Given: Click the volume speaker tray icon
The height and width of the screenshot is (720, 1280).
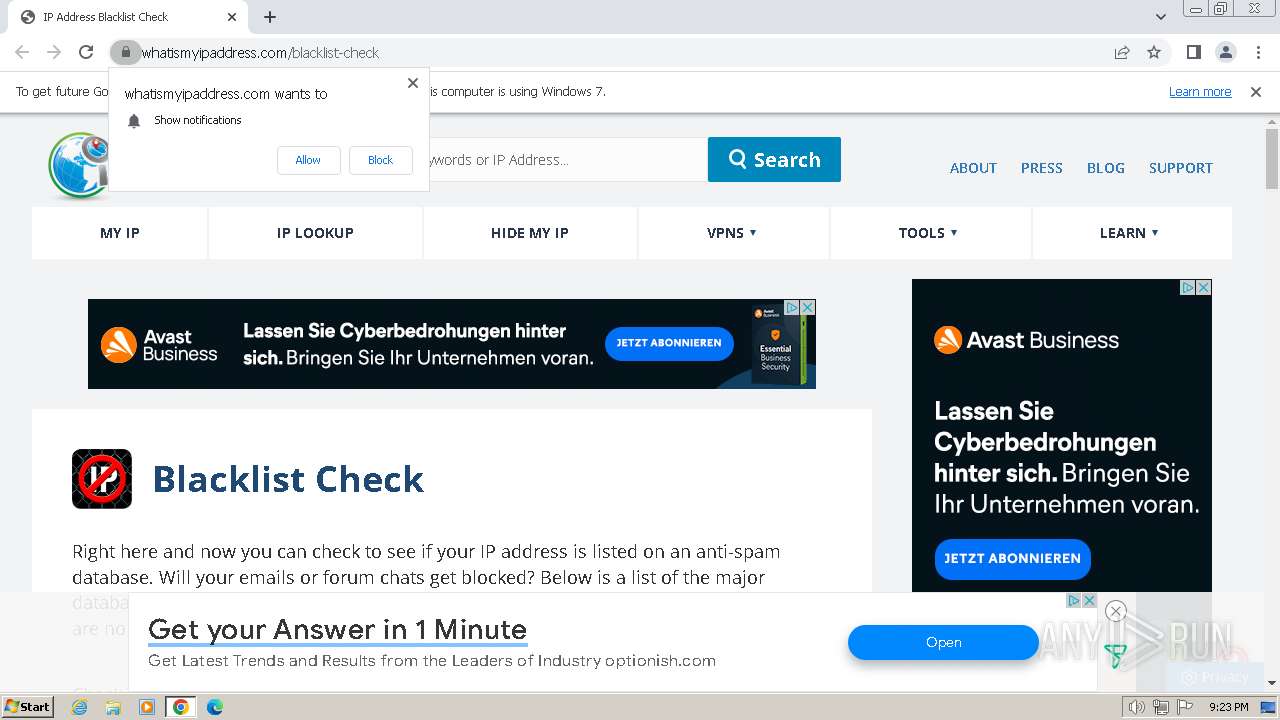Looking at the screenshot, I should [1136, 707].
